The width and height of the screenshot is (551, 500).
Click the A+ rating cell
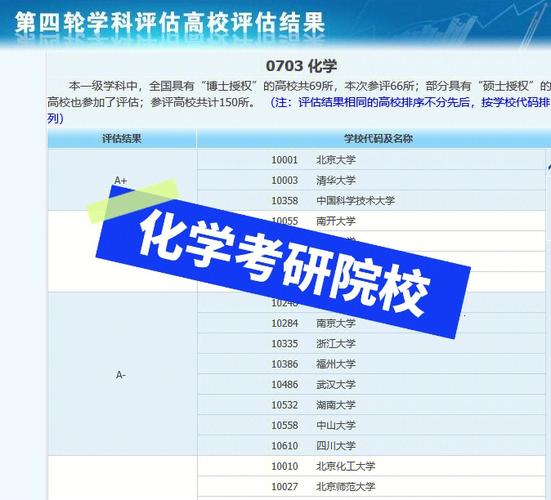pyautogui.click(x=122, y=180)
